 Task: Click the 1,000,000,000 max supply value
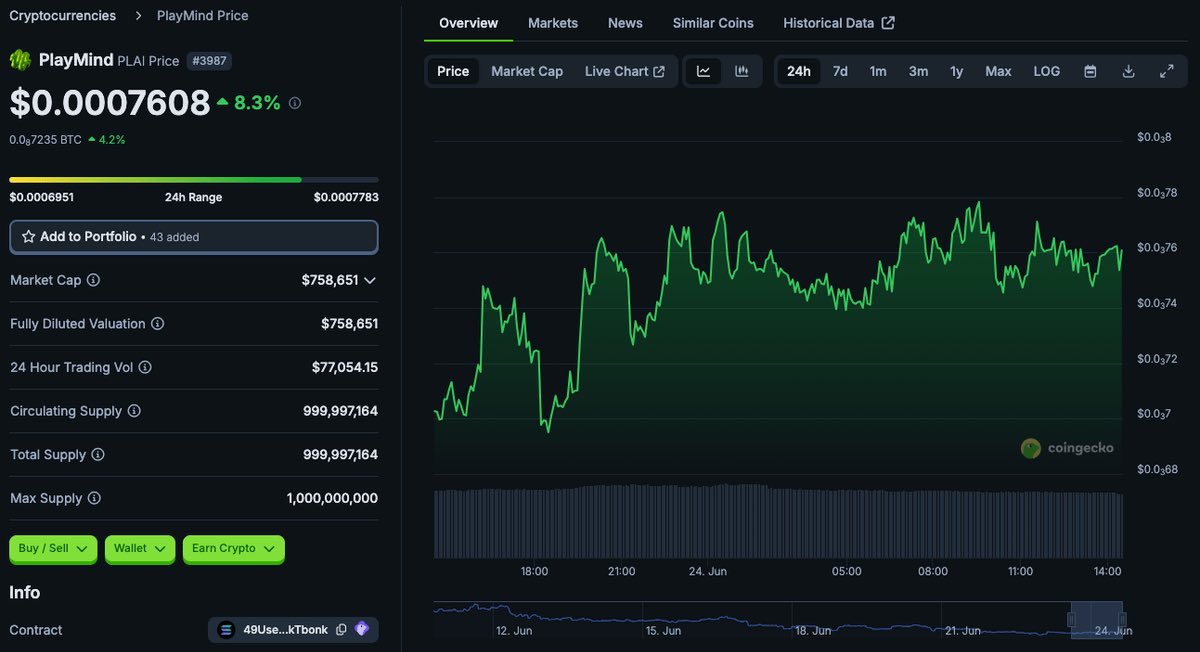point(332,498)
